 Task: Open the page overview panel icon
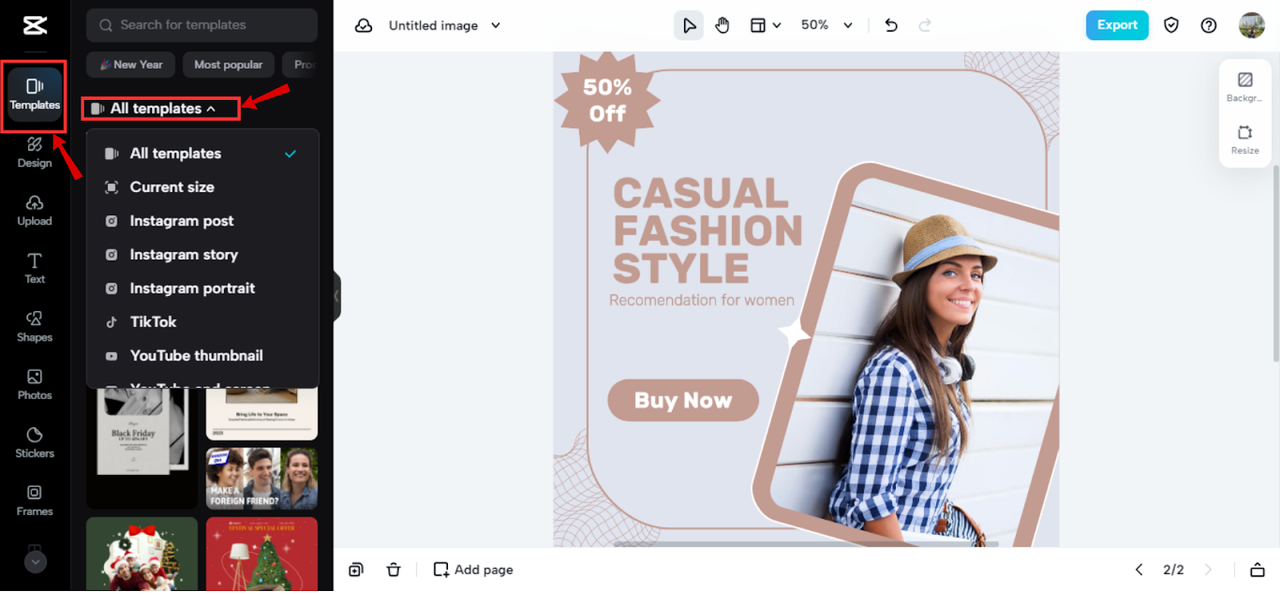tap(1257, 570)
